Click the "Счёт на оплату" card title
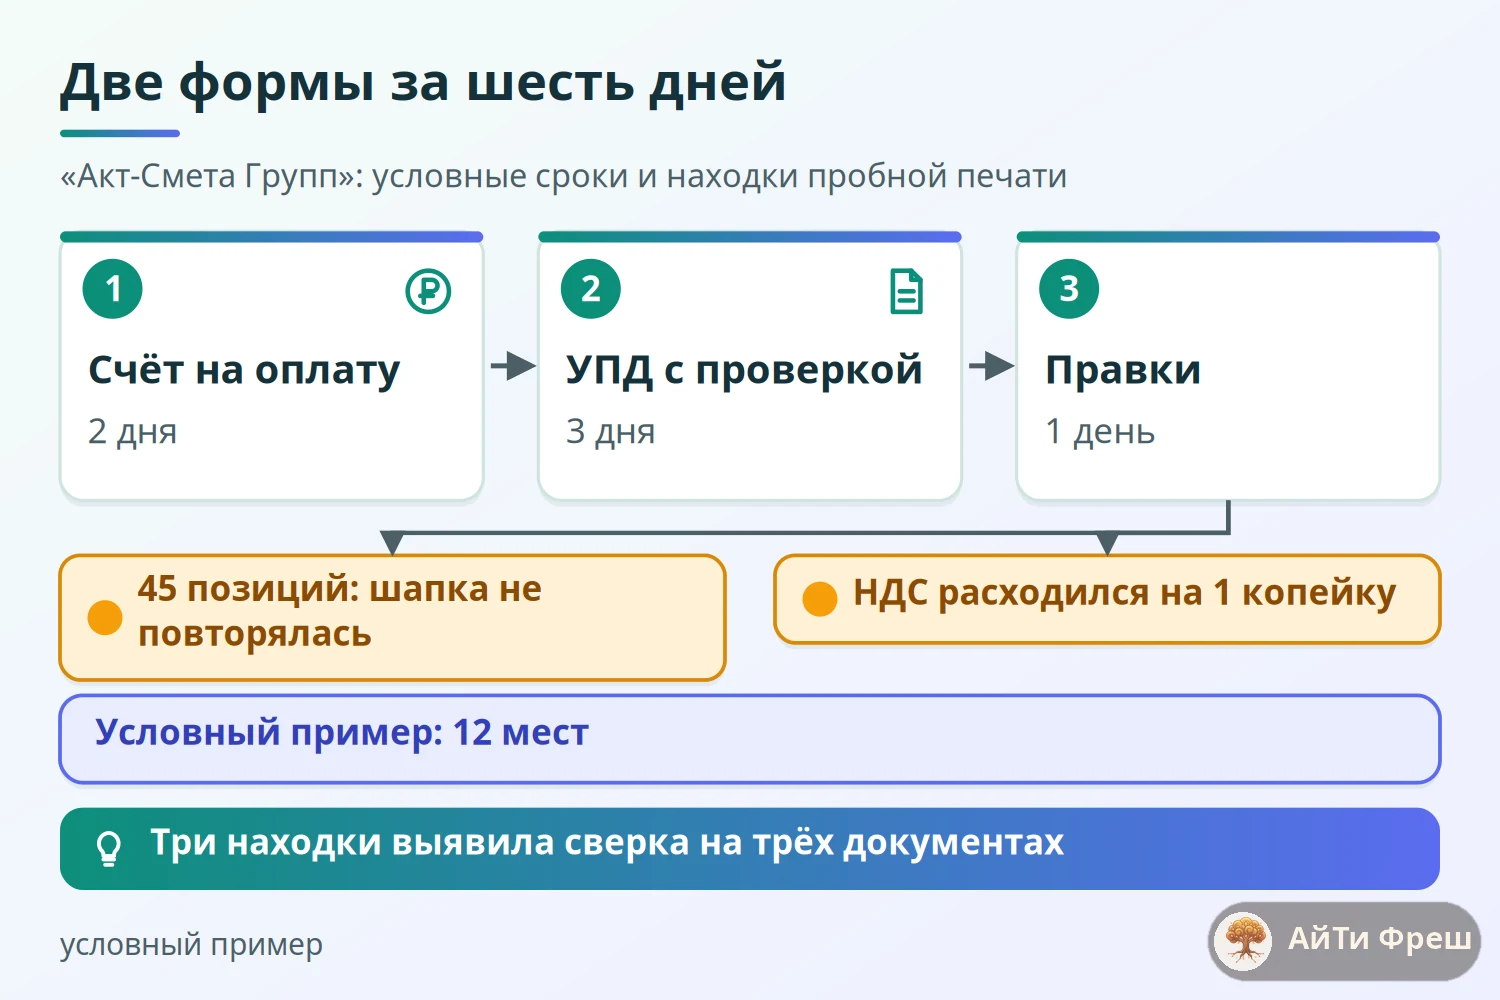Viewport: 1500px width, 1000px height. 244,370
